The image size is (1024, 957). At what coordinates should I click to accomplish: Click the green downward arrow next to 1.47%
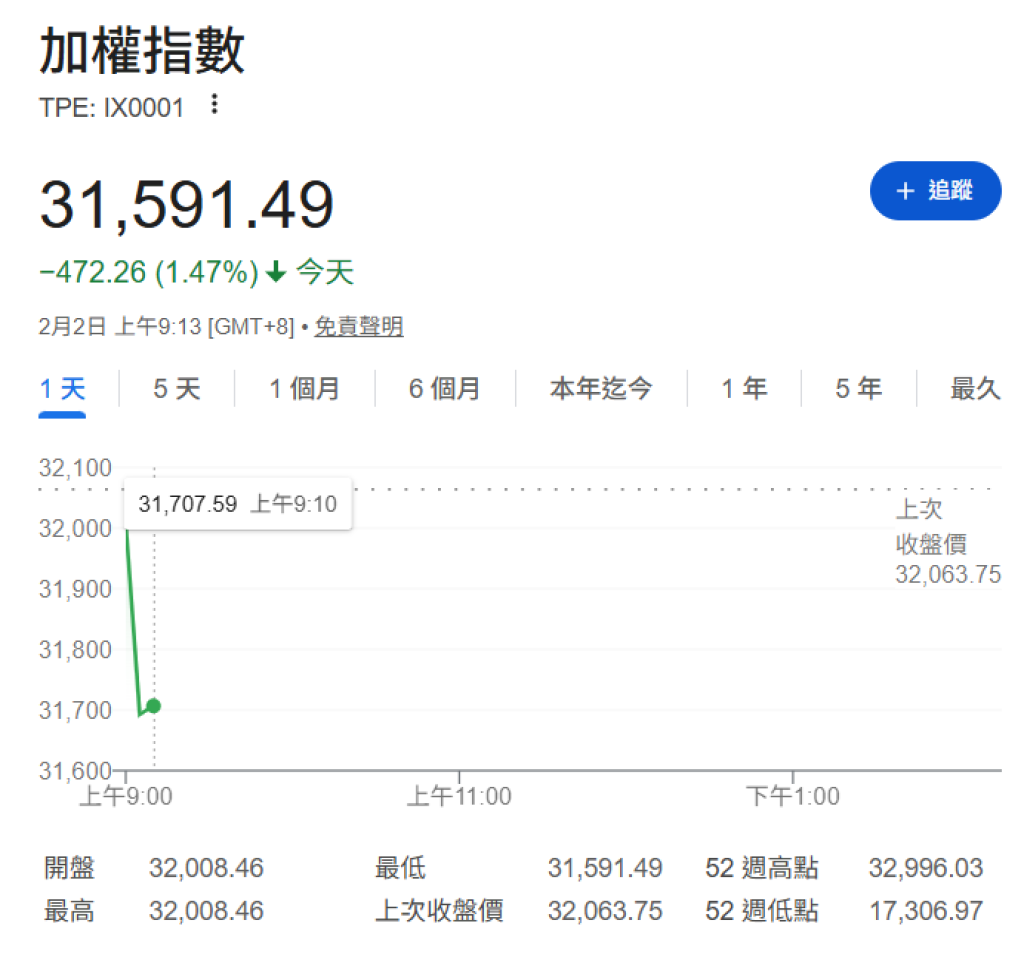click(x=276, y=271)
